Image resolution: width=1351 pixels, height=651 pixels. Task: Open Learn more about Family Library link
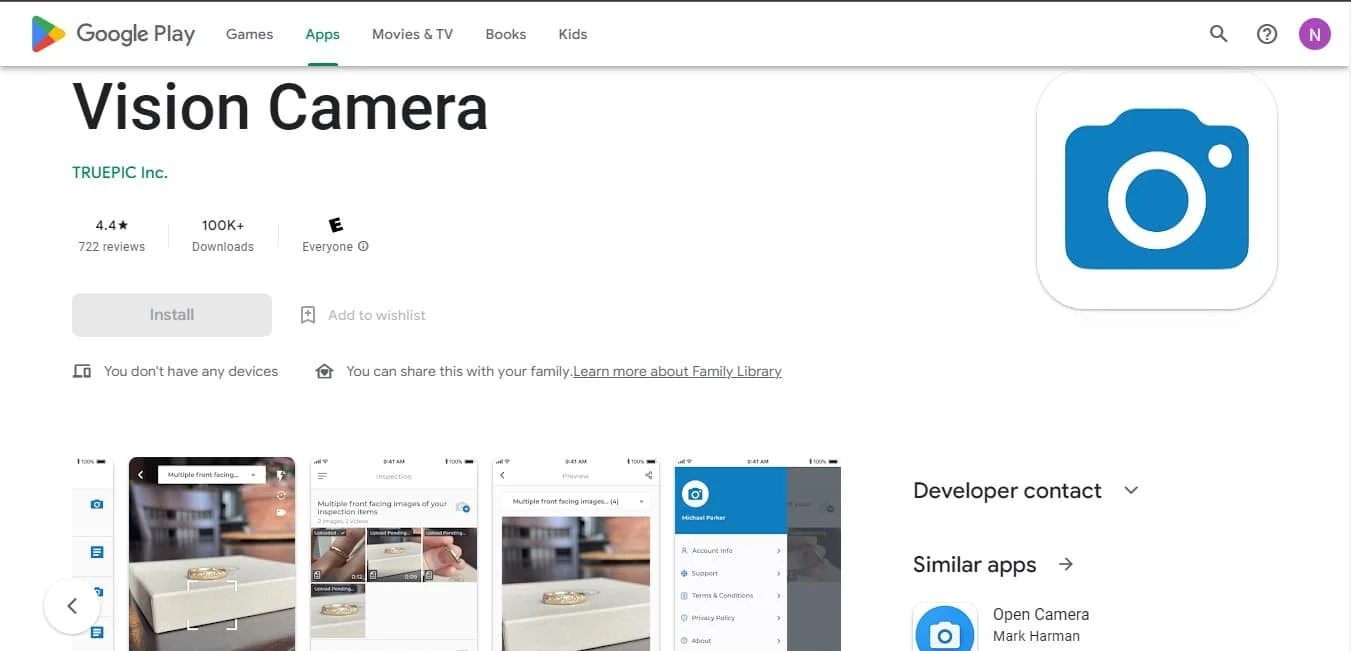click(x=677, y=371)
